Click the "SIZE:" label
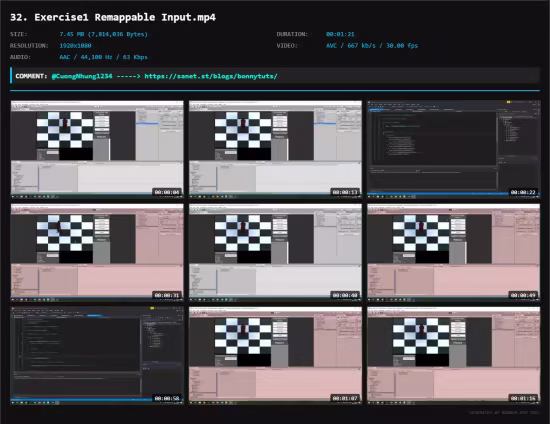550x424 pixels. coord(19,34)
